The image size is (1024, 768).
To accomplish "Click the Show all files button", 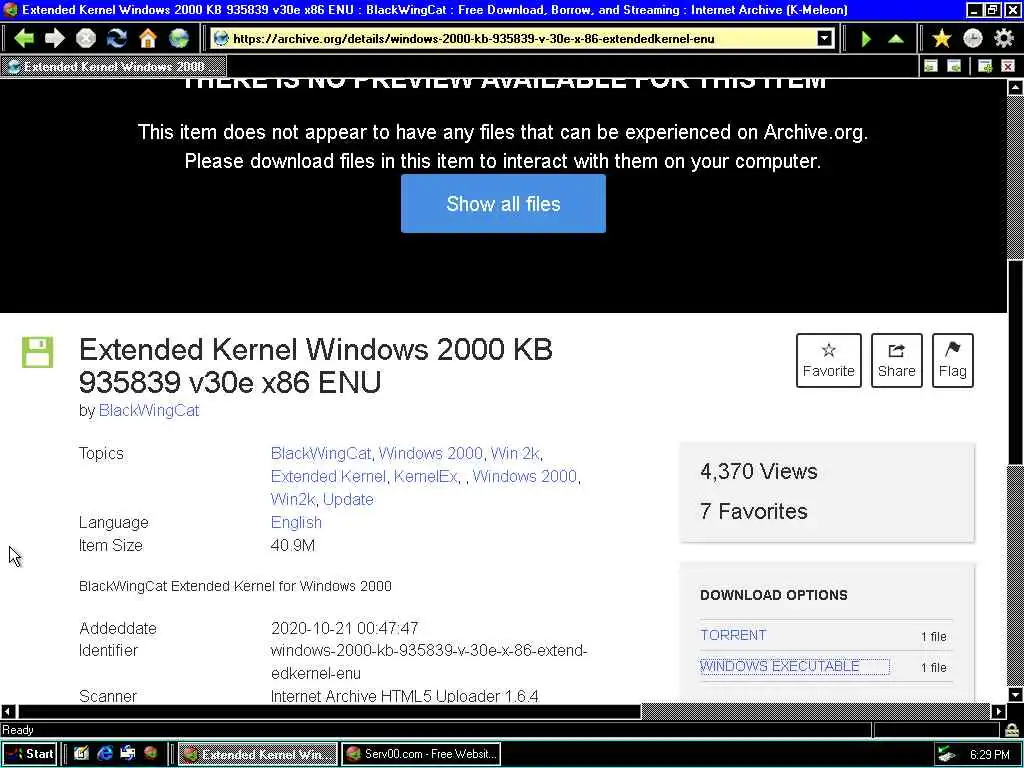I will pos(503,204).
